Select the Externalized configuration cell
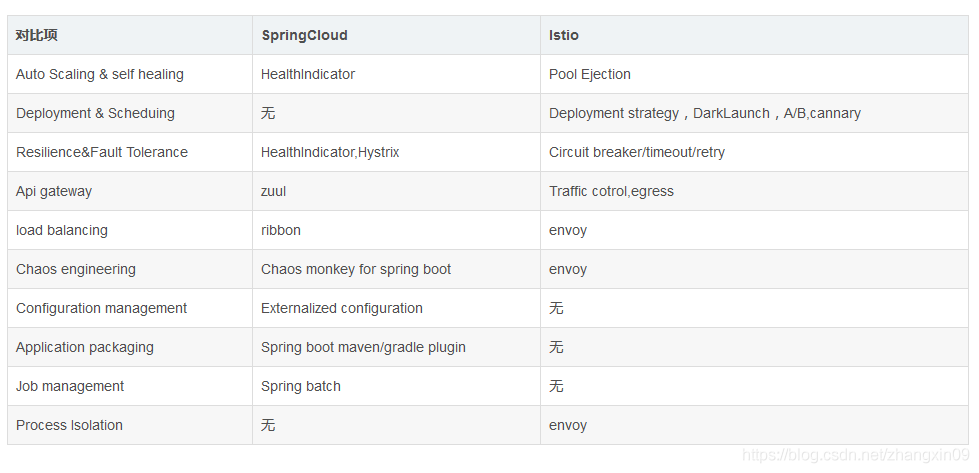 [x=342, y=308]
